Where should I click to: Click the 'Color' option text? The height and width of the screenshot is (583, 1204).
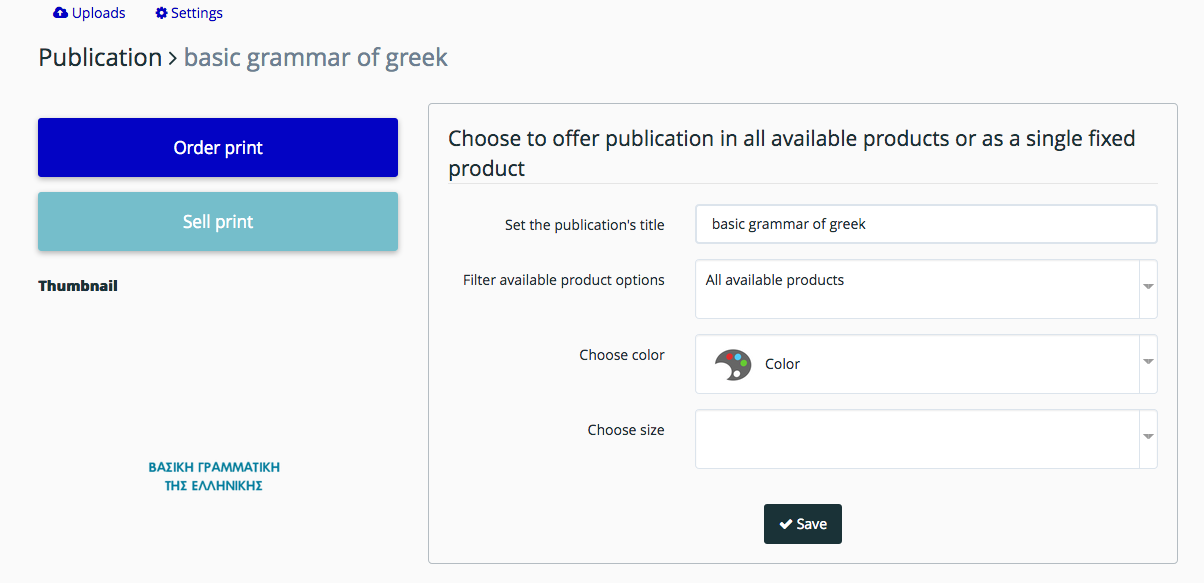point(782,364)
